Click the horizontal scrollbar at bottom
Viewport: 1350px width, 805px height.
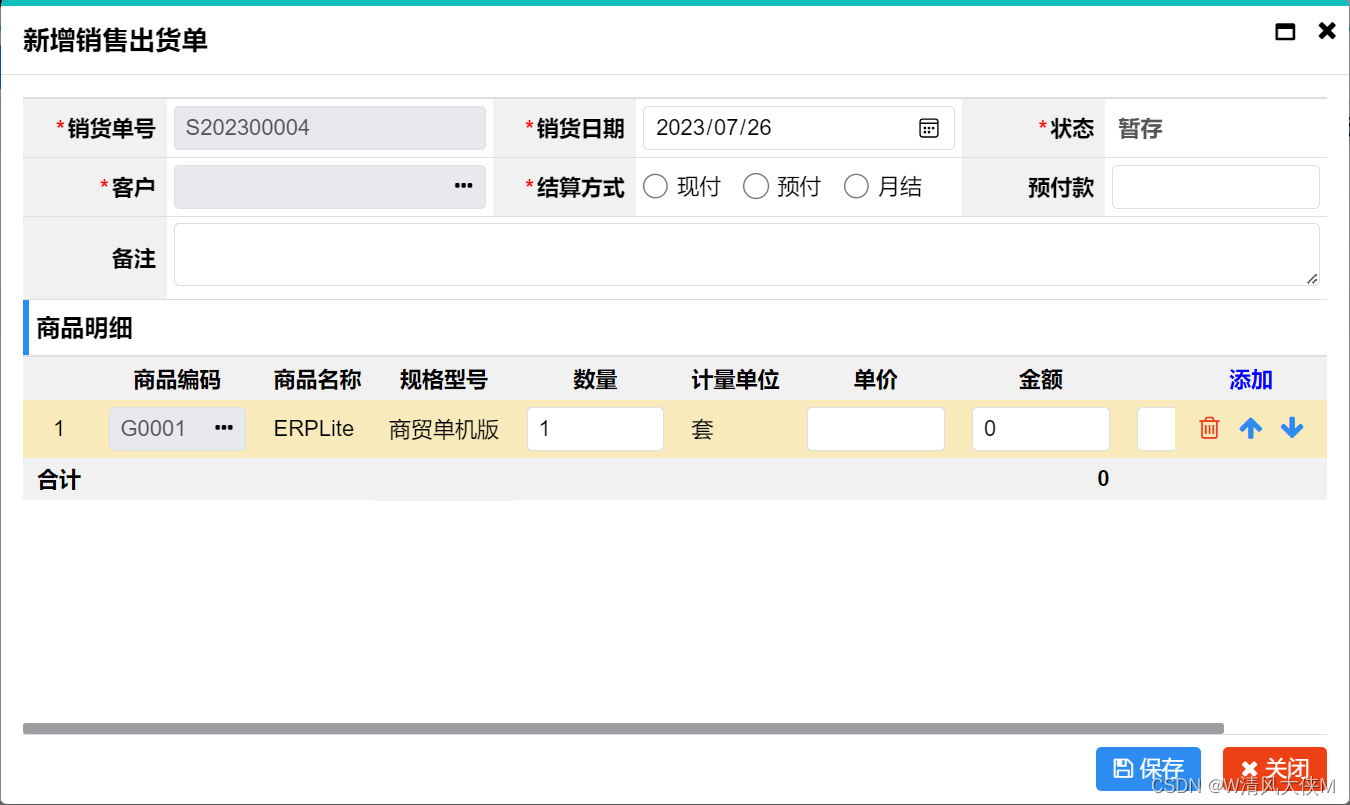(x=623, y=729)
